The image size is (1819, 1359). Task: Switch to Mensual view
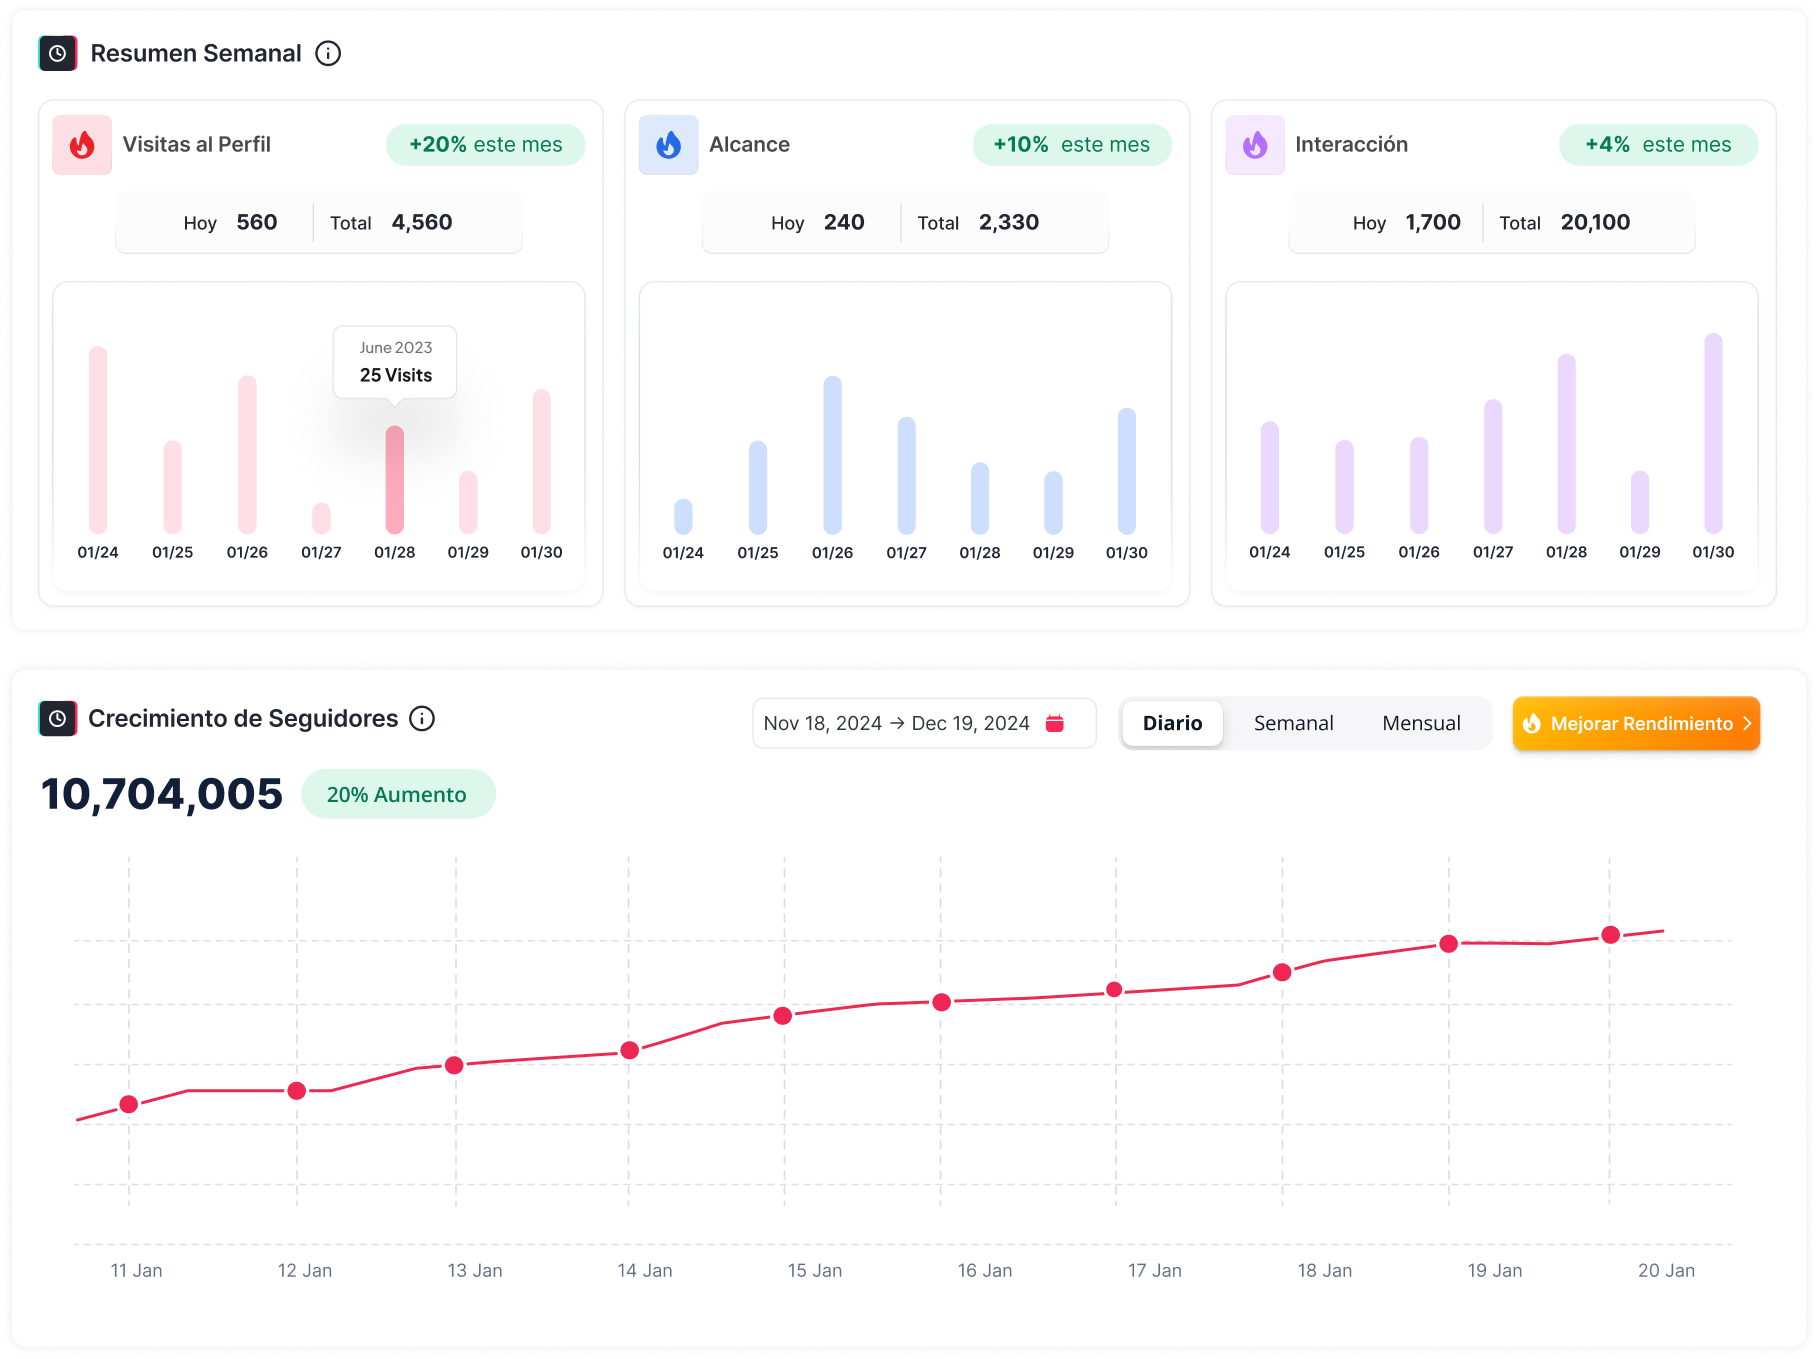pyautogui.click(x=1421, y=723)
